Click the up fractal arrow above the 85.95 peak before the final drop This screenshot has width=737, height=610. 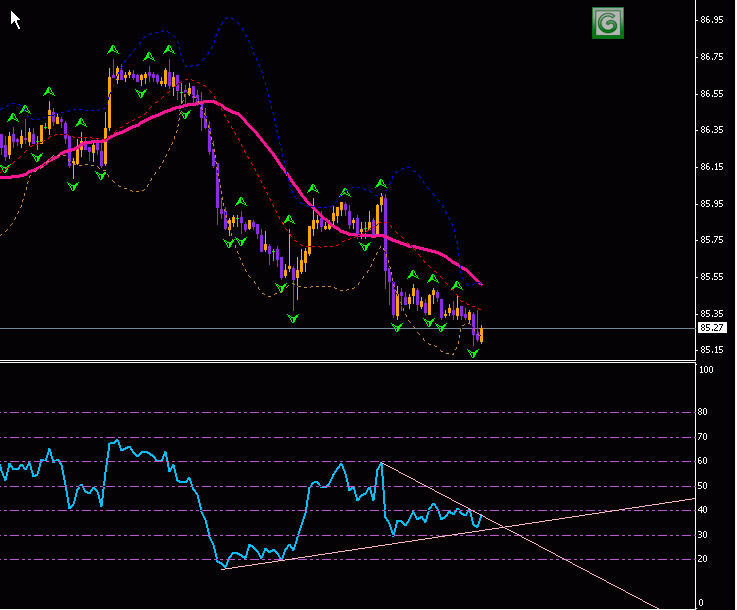coord(380,184)
